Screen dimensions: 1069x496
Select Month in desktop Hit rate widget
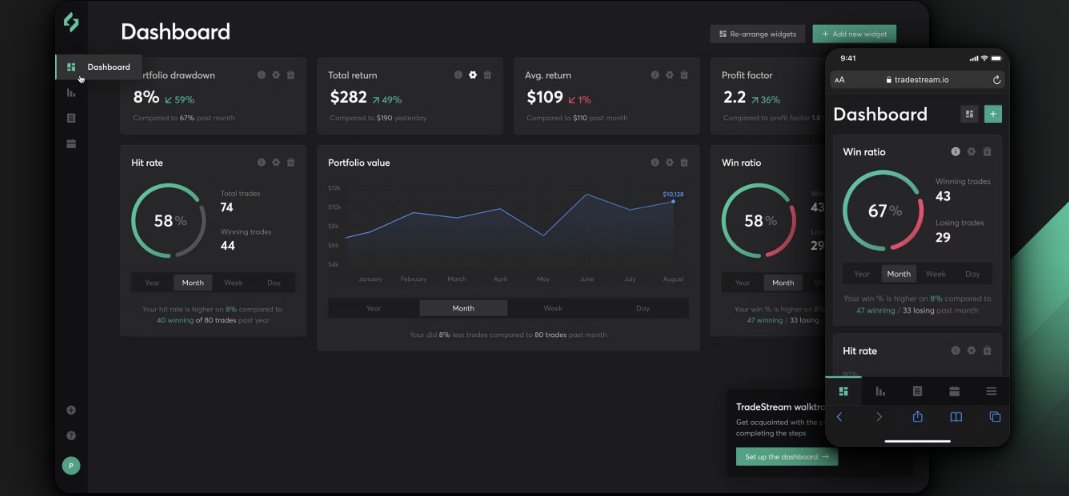193,283
